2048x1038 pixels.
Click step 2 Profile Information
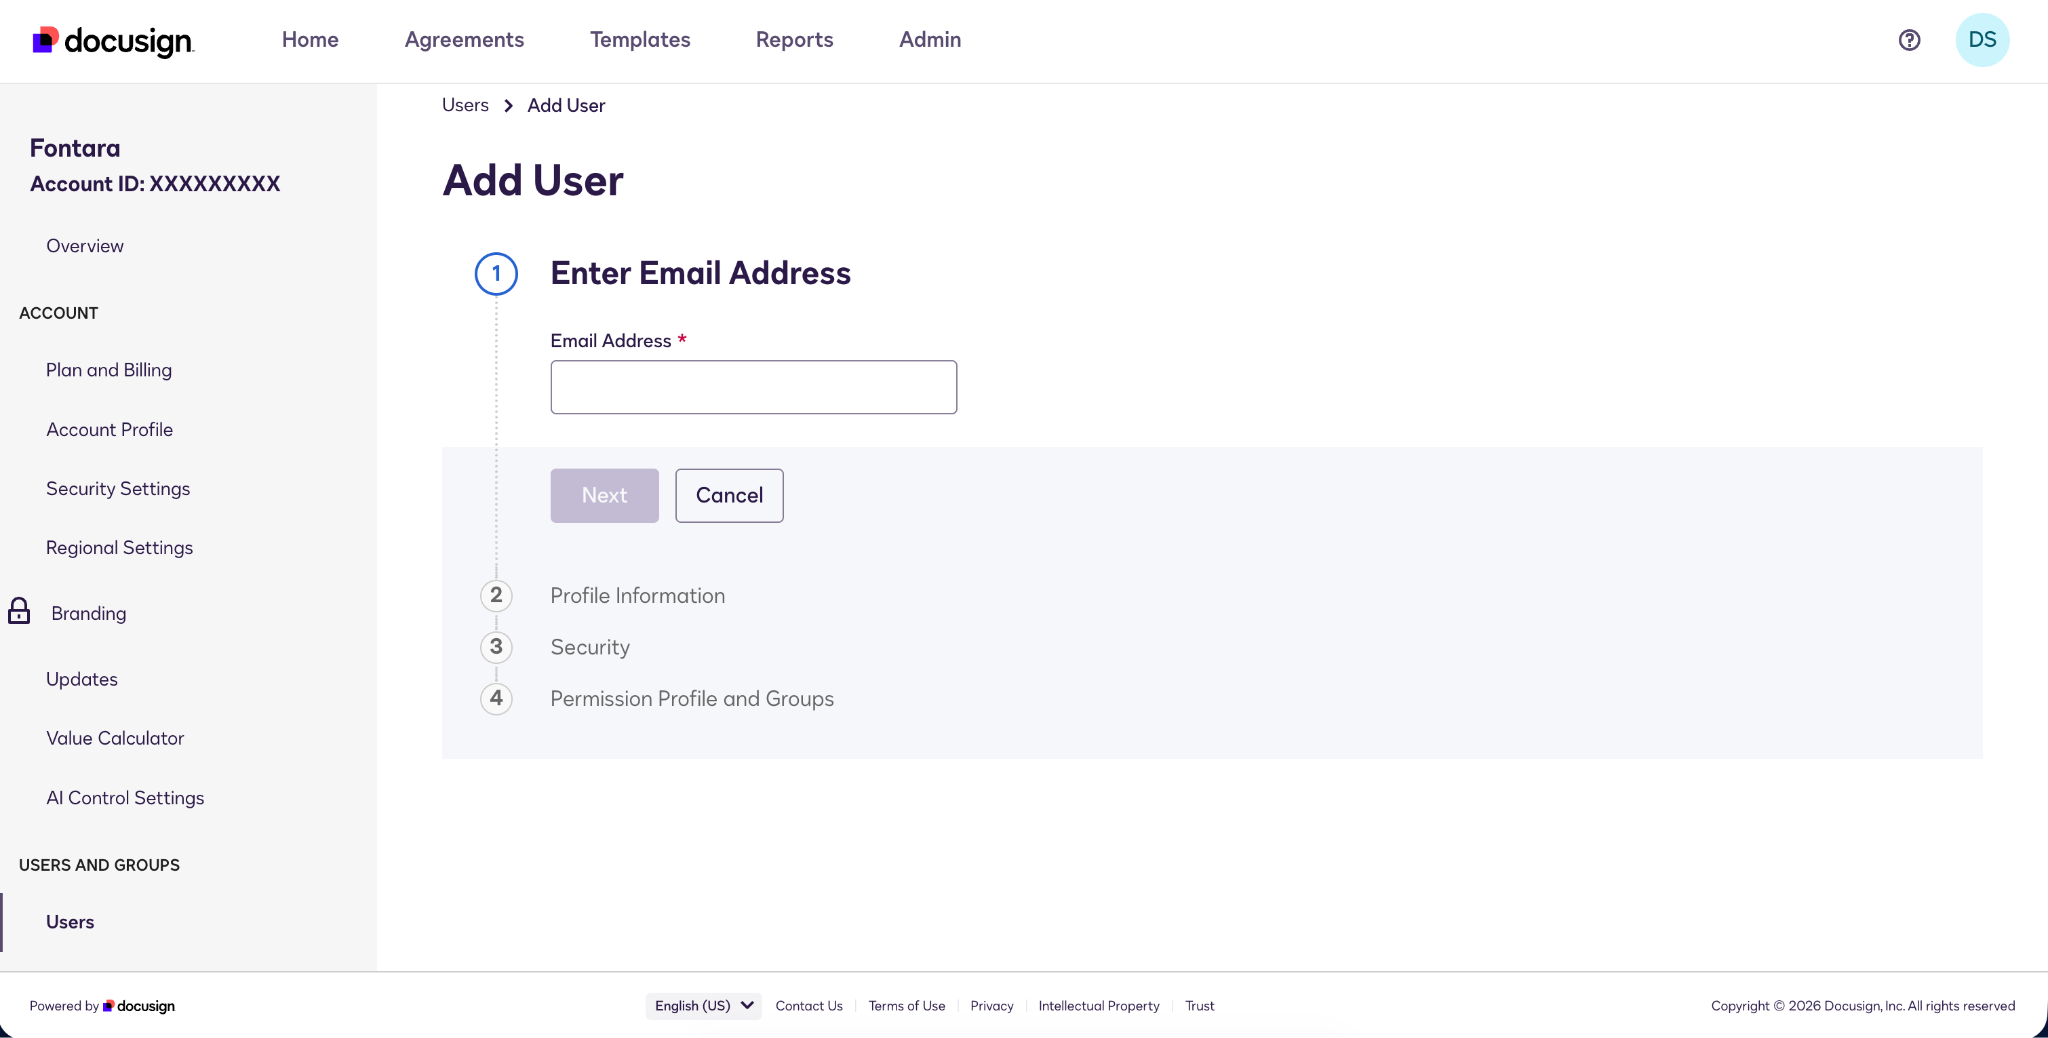pos(638,596)
